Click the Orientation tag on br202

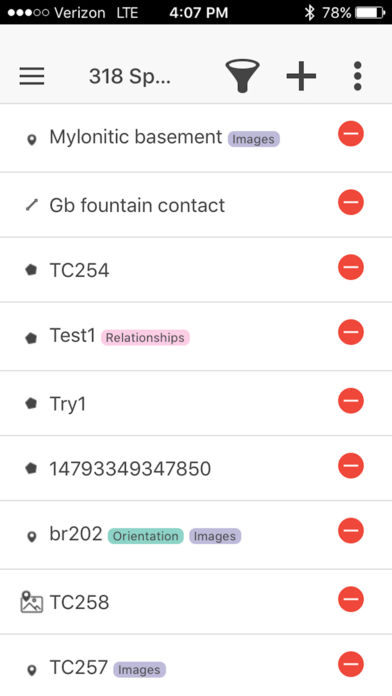point(145,536)
